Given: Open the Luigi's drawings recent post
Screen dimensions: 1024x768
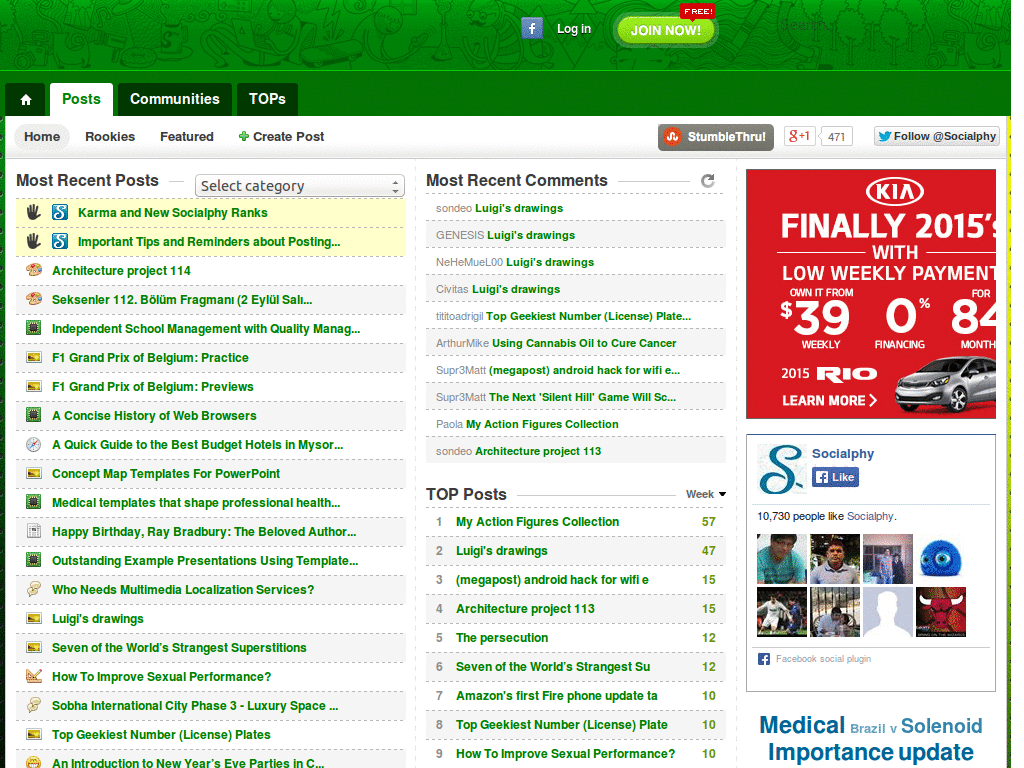Looking at the screenshot, I should click(x=98, y=618).
